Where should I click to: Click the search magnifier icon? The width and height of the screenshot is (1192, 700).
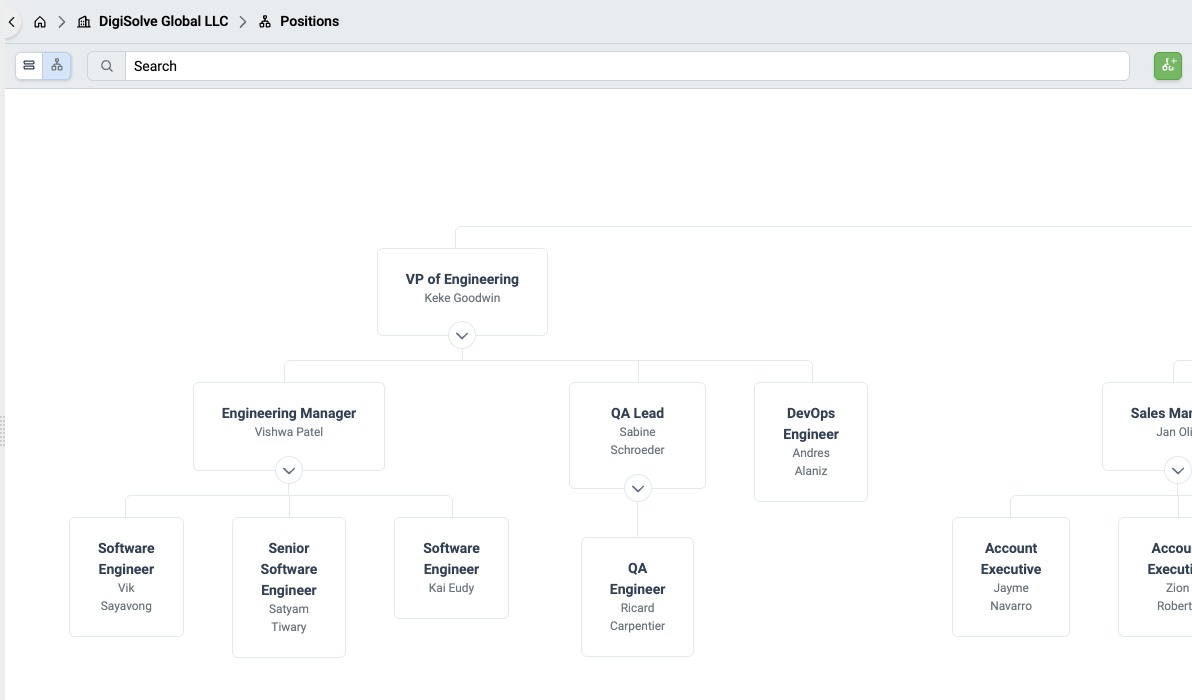(x=106, y=66)
